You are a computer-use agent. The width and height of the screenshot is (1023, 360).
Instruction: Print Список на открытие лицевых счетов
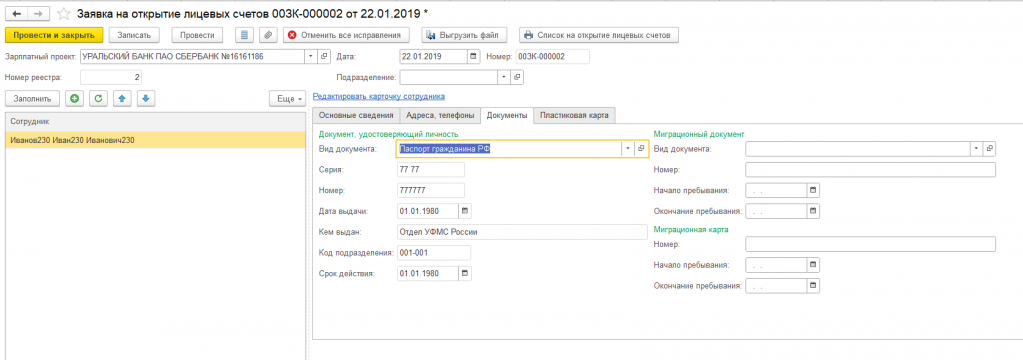599,35
